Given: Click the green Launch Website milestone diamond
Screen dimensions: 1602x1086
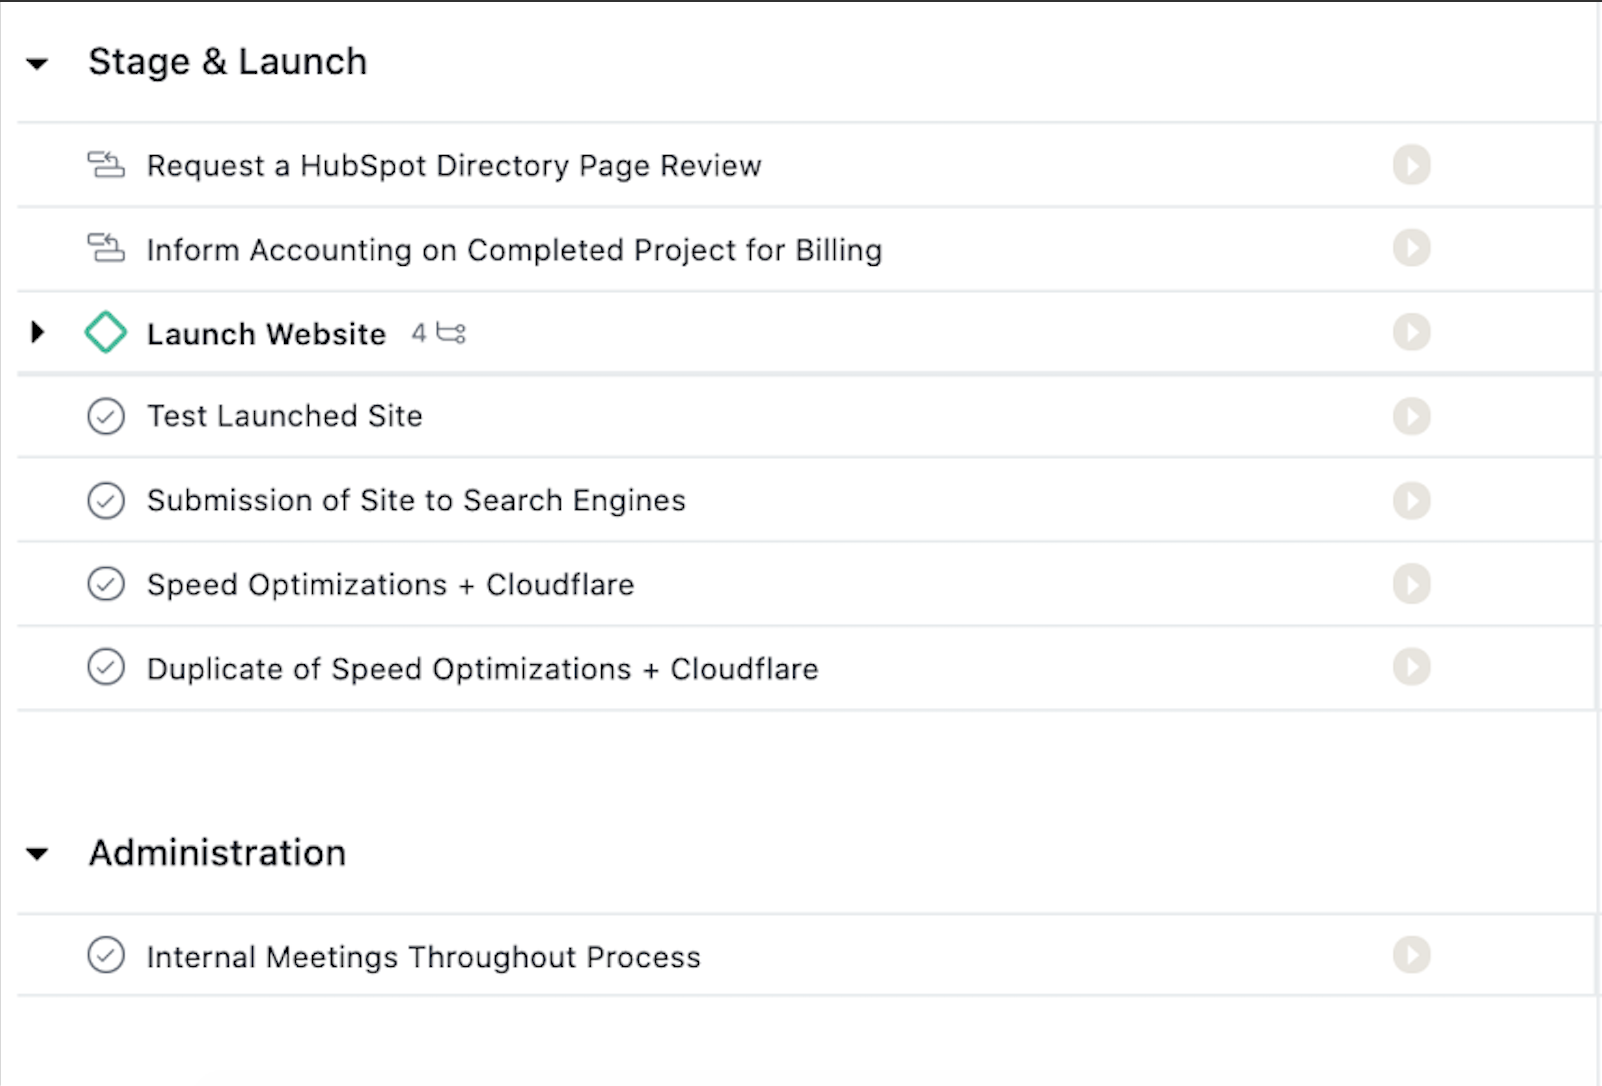Looking at the screenshot, I should [106, 333].
